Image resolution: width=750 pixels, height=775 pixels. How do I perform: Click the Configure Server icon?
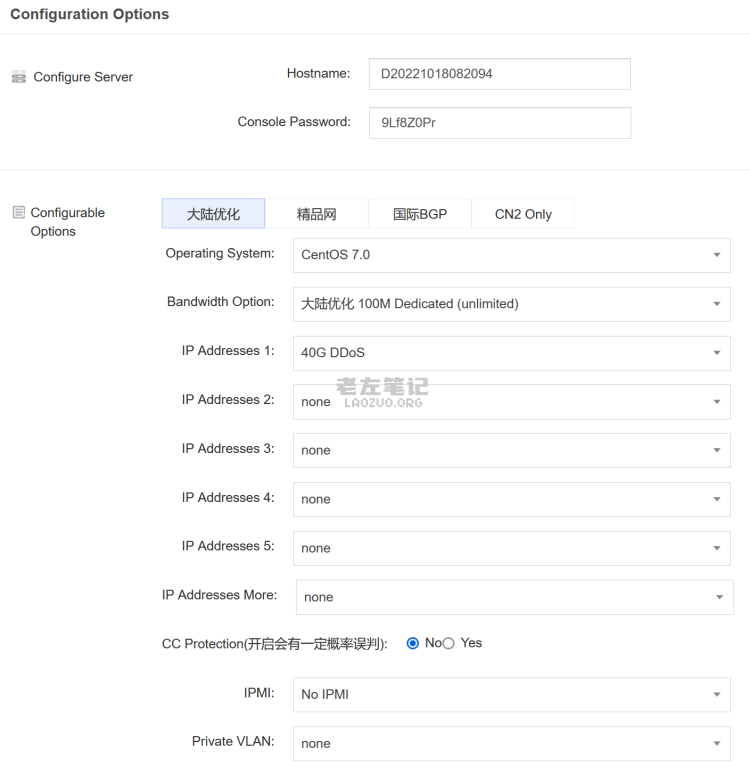coord(18,77)
